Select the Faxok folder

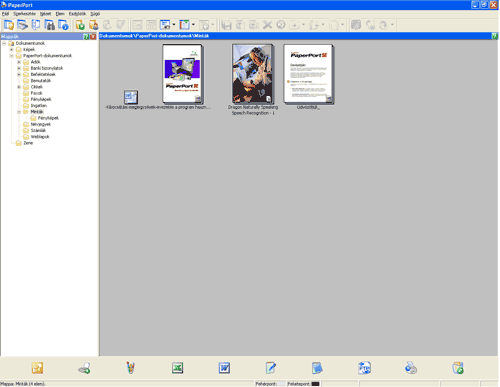tap(36, 93)
